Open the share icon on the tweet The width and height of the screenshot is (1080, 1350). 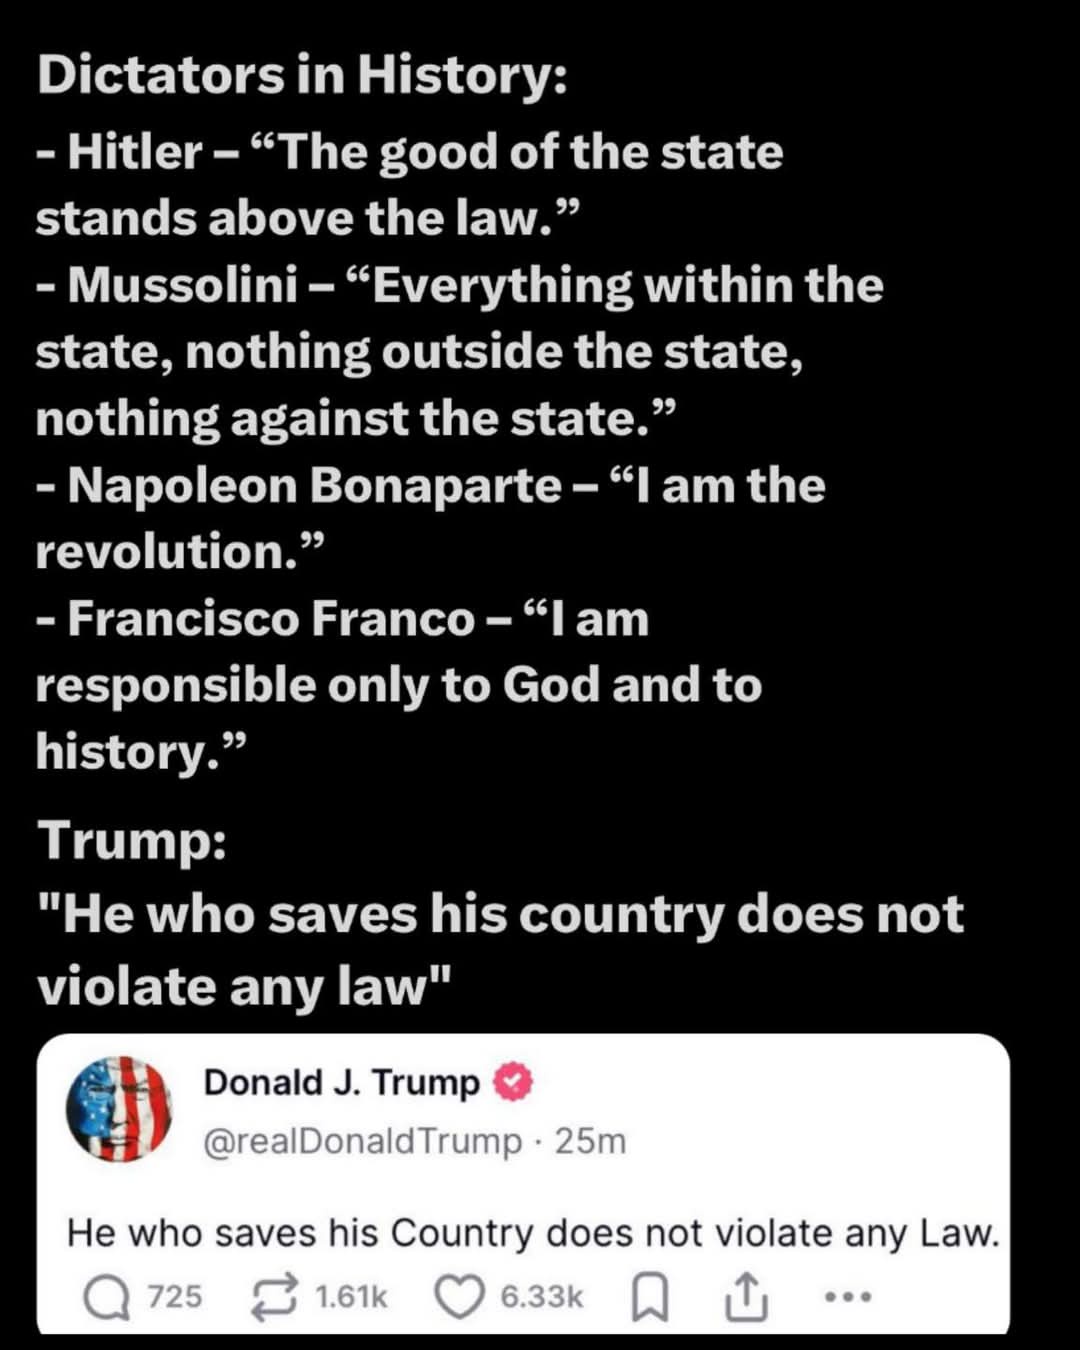point(745,1297)
